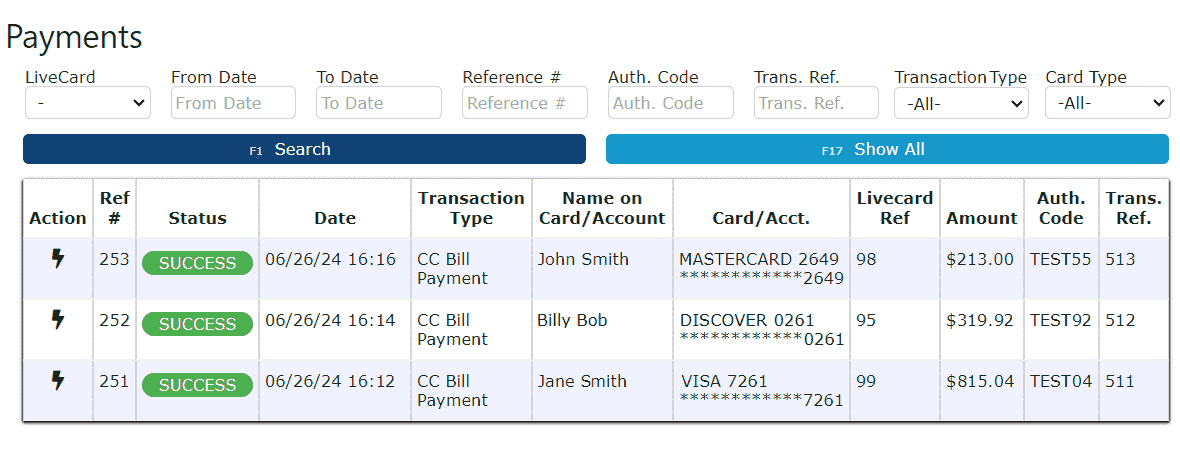
Task: Click the Show All button
Action: point(887,149)
